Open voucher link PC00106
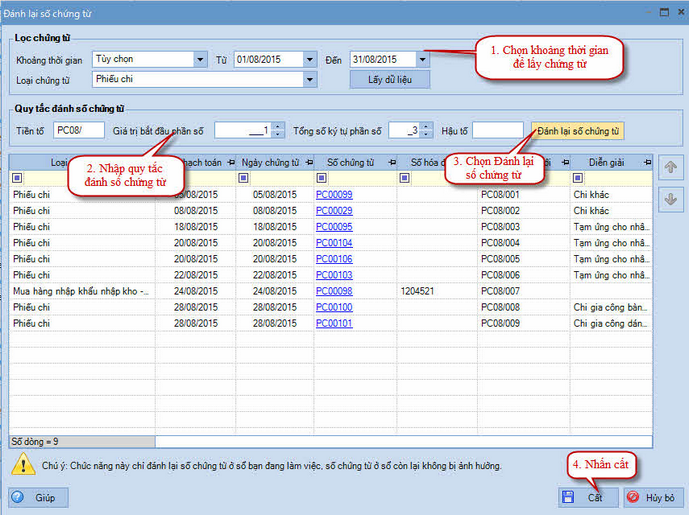Screen dimensions: 689x515 coord(334,259)
